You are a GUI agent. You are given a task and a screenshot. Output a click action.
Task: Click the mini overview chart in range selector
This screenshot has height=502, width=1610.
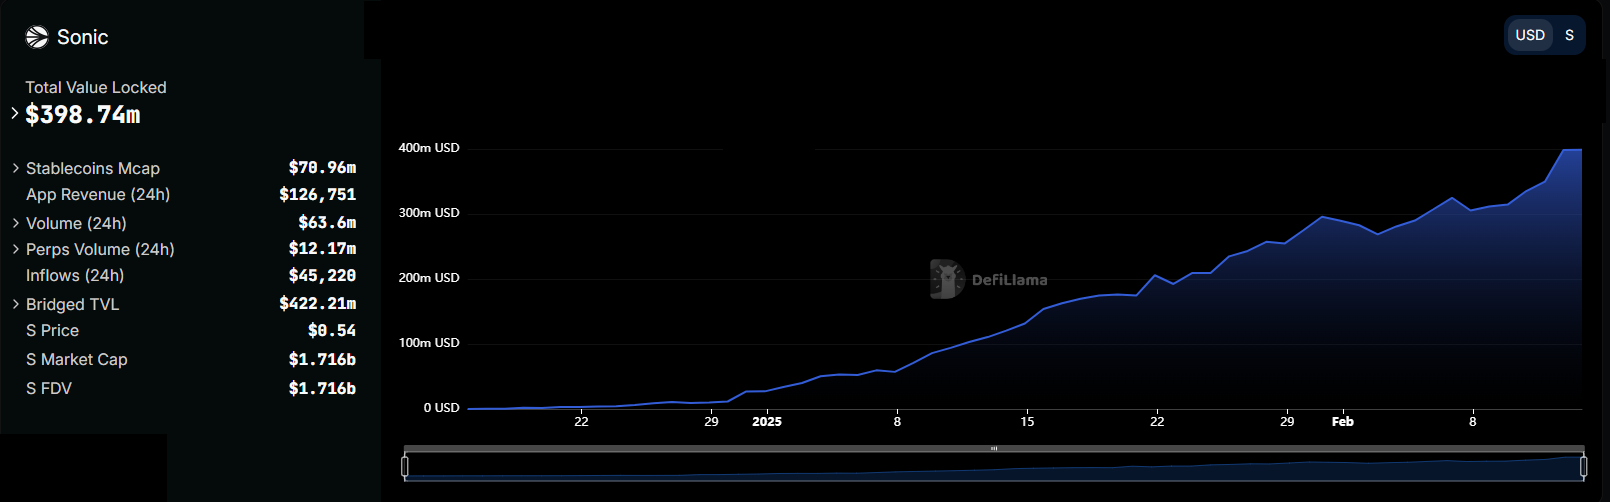994,467
